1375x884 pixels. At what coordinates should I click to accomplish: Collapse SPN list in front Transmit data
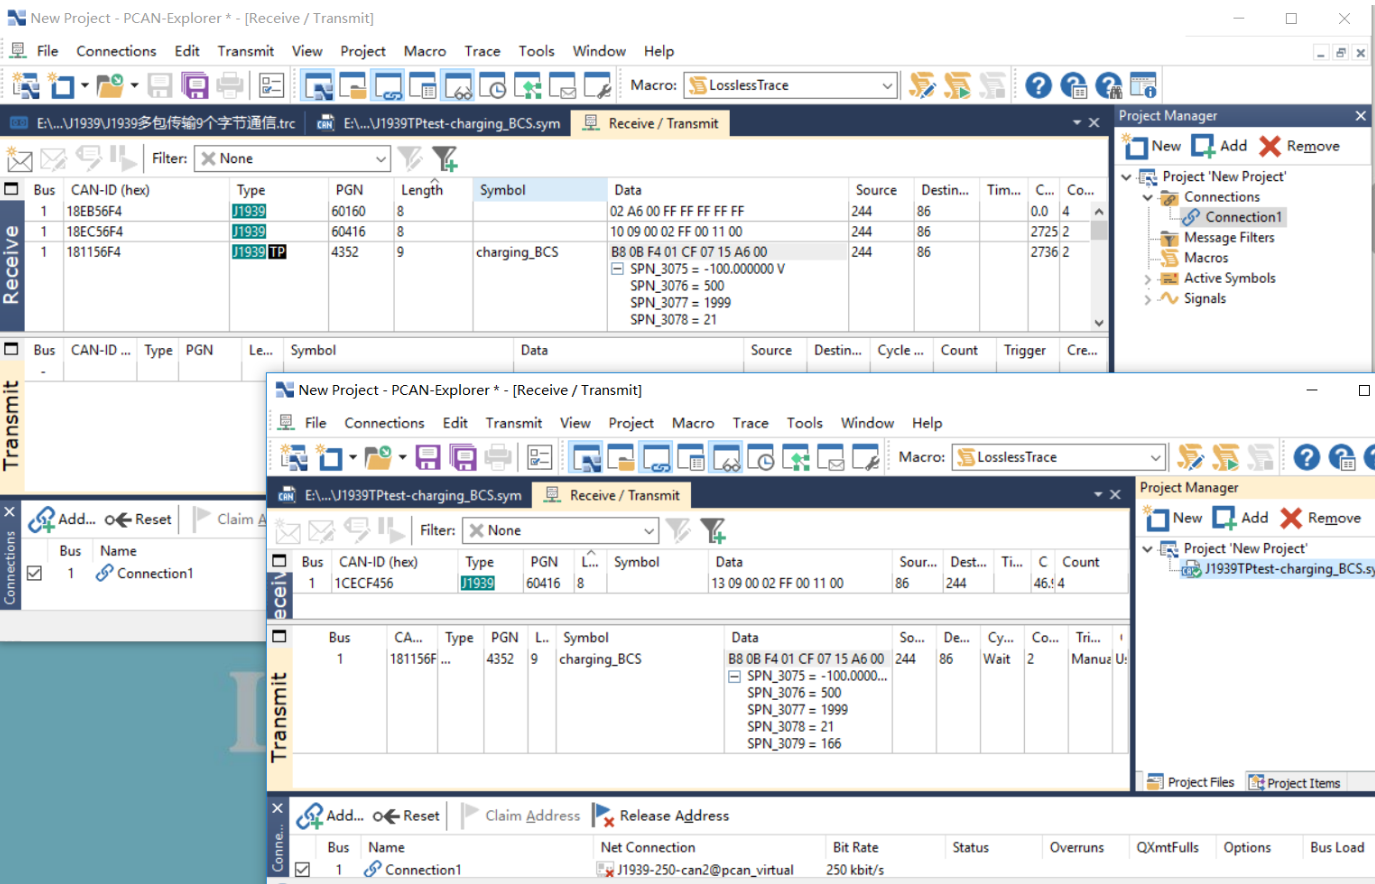(x=734, y=676)
